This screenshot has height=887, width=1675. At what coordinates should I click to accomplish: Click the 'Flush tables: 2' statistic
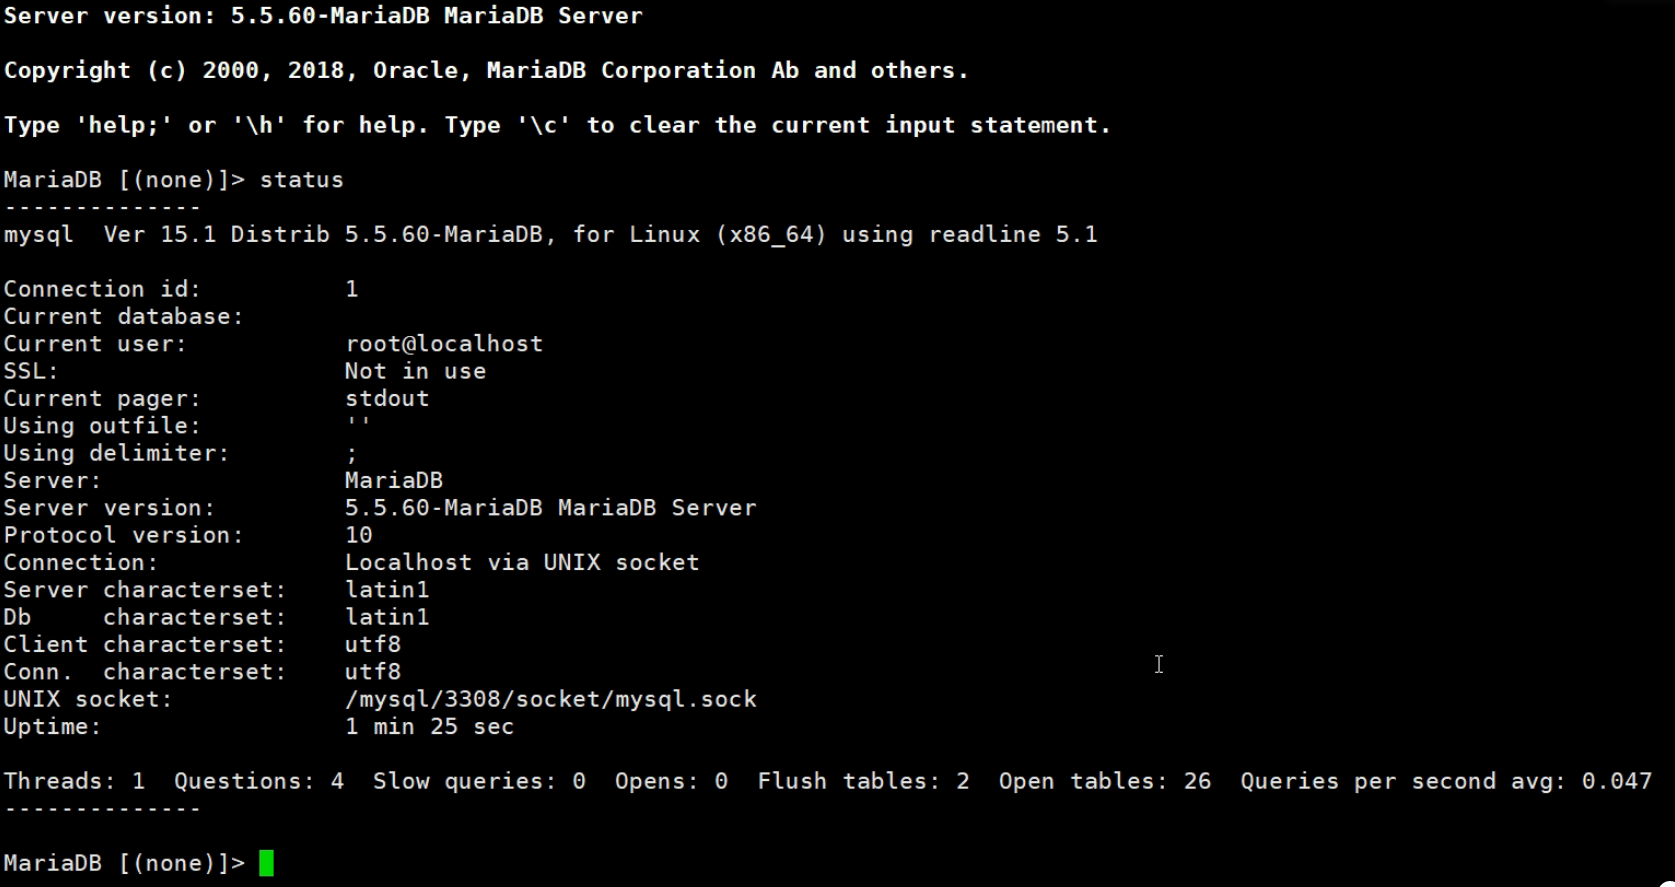(862, 781)
